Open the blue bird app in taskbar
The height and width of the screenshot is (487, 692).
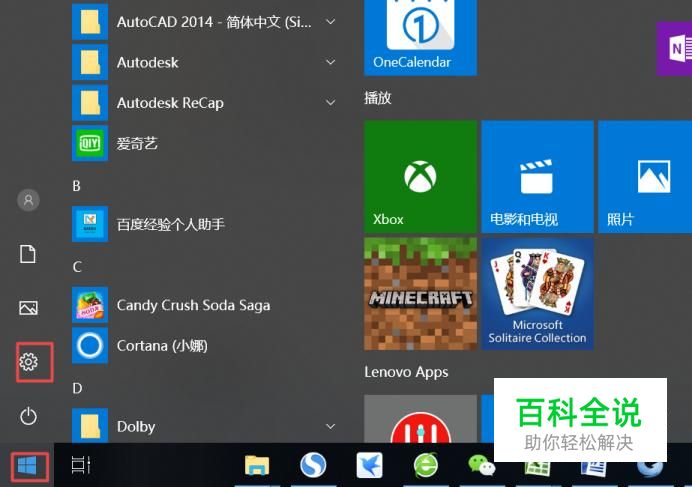pos(369,465)
